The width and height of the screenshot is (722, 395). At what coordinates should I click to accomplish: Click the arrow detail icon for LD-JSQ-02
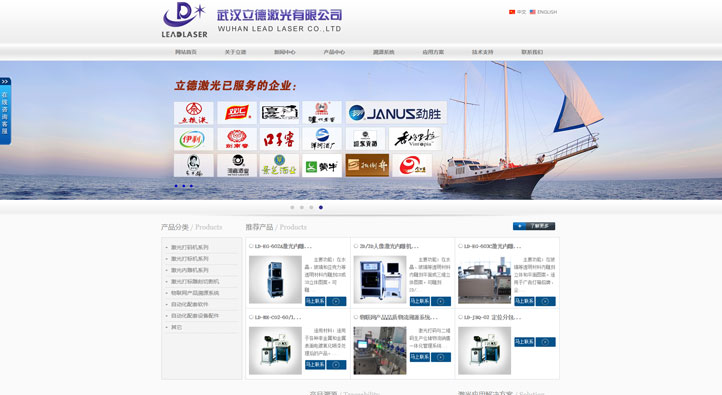point(545,342)
